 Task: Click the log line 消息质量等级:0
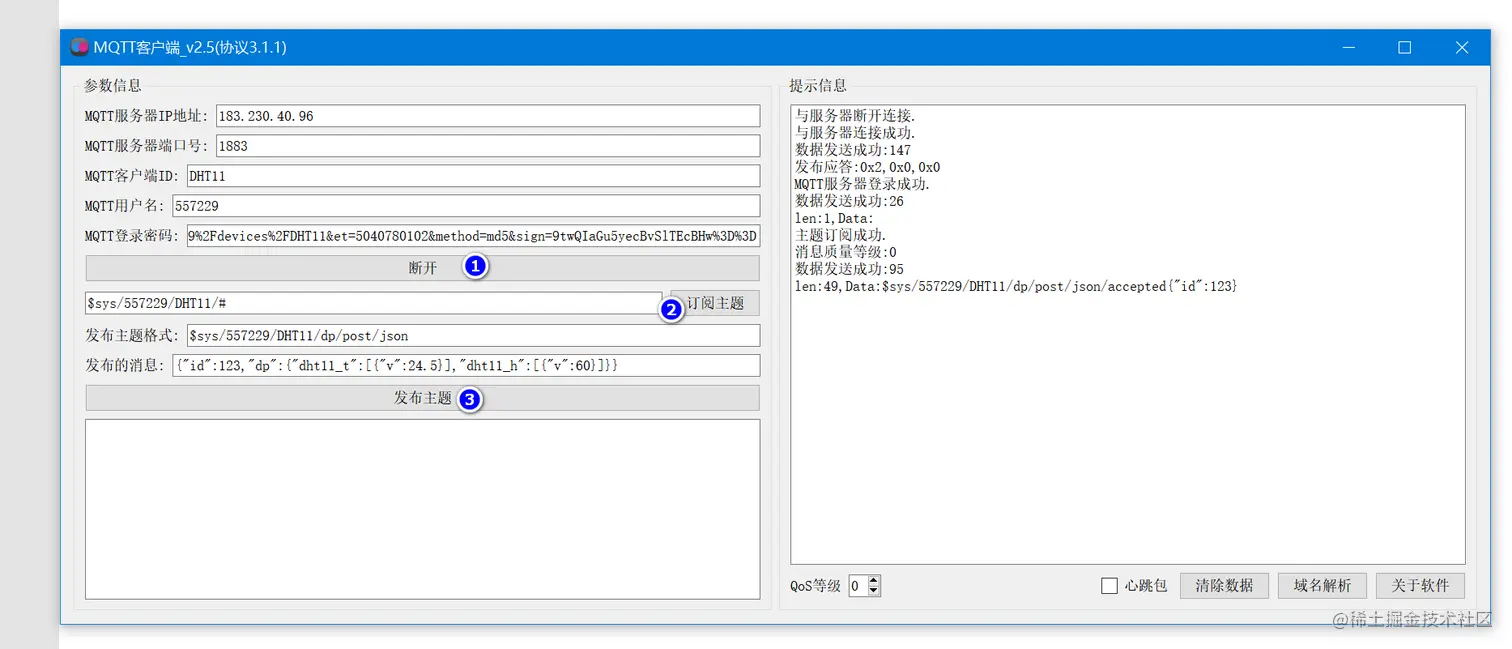846,252
